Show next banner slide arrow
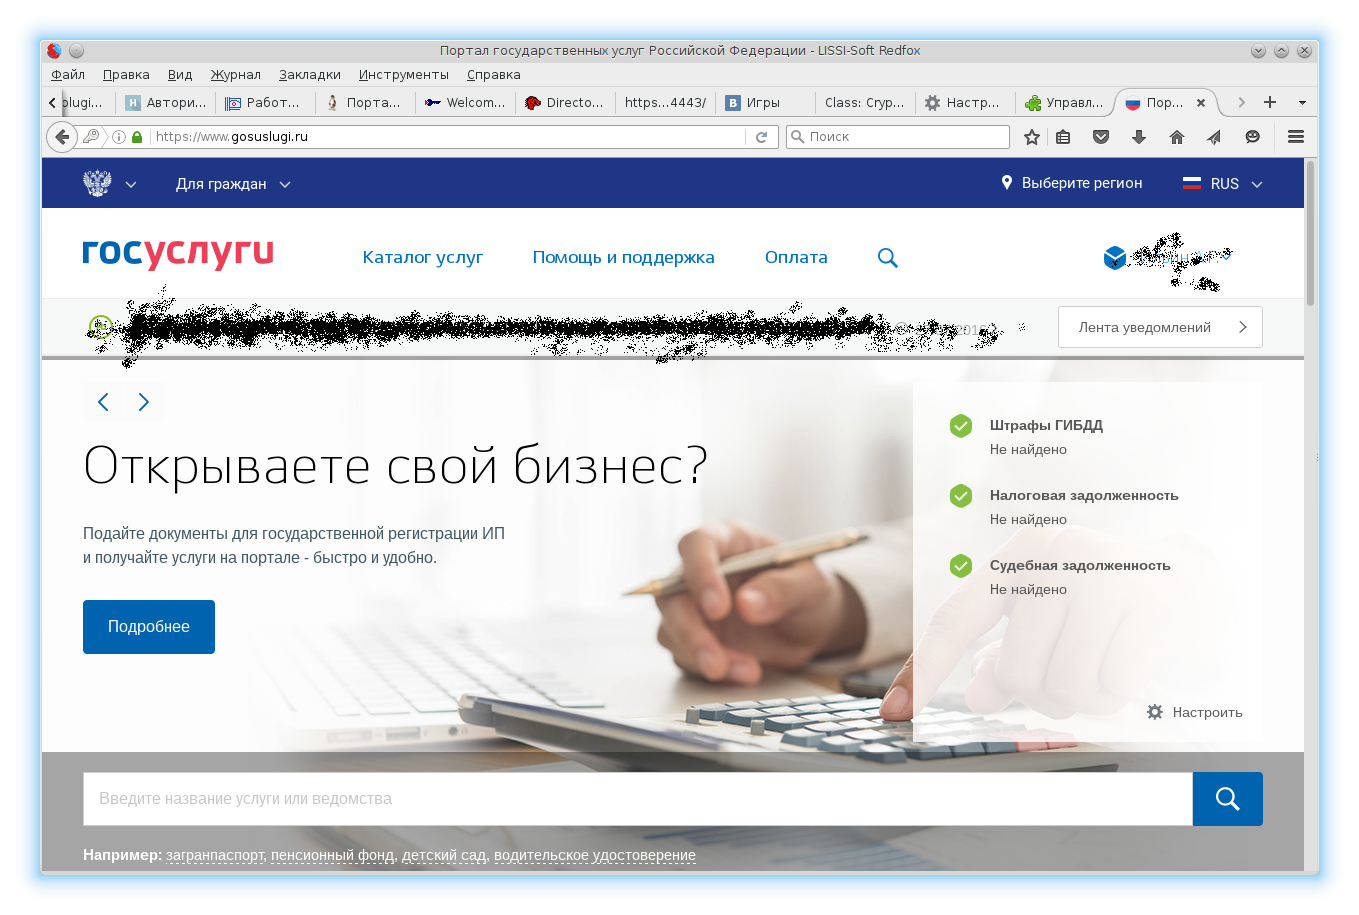1359x915 pixels. (x=144, y=402)
